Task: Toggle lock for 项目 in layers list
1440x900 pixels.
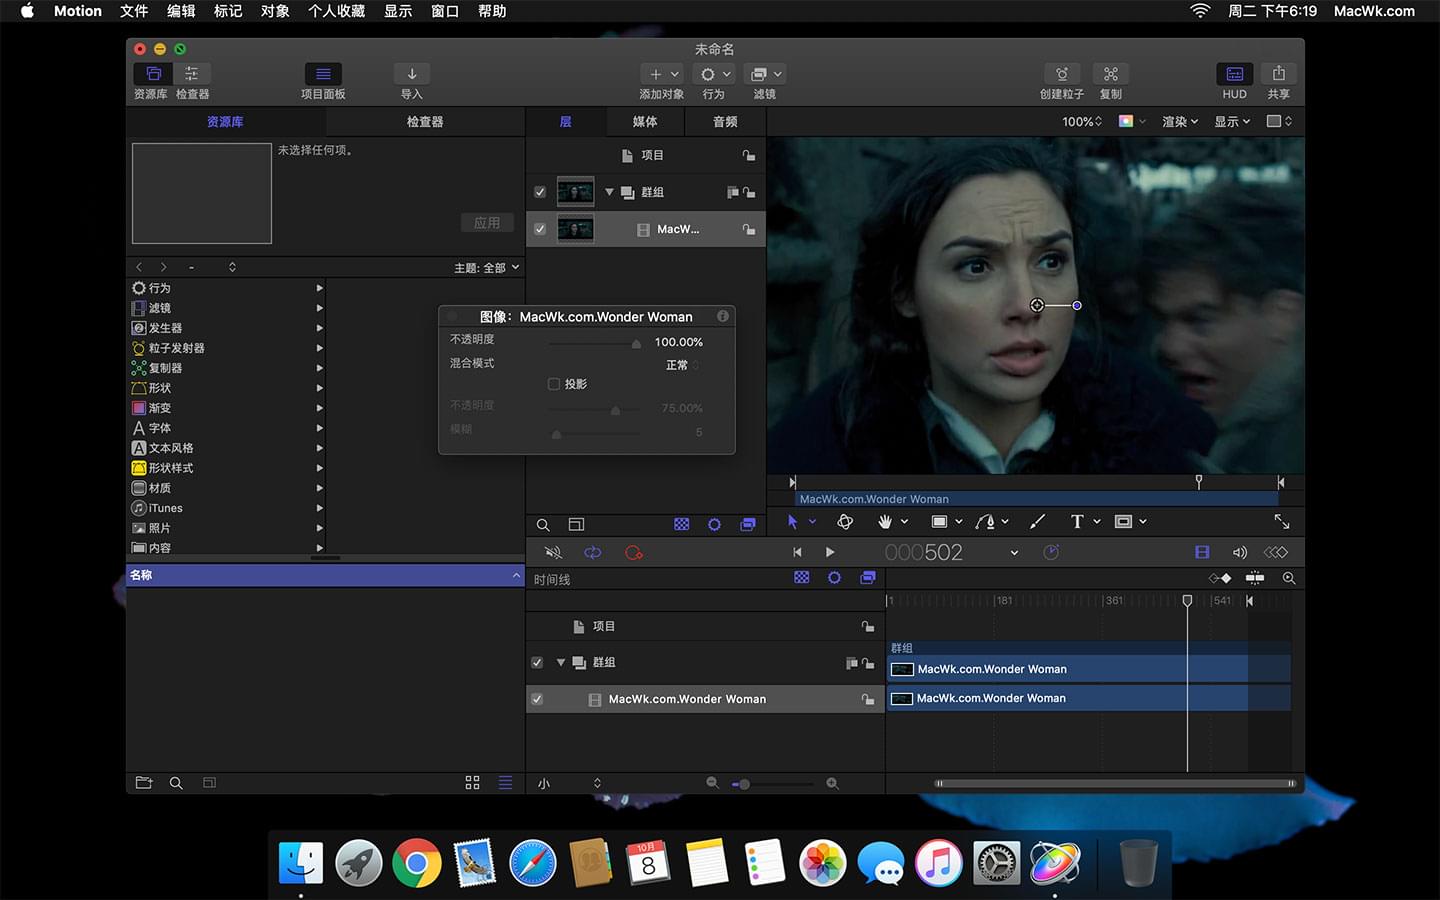Action: [748, 155]
